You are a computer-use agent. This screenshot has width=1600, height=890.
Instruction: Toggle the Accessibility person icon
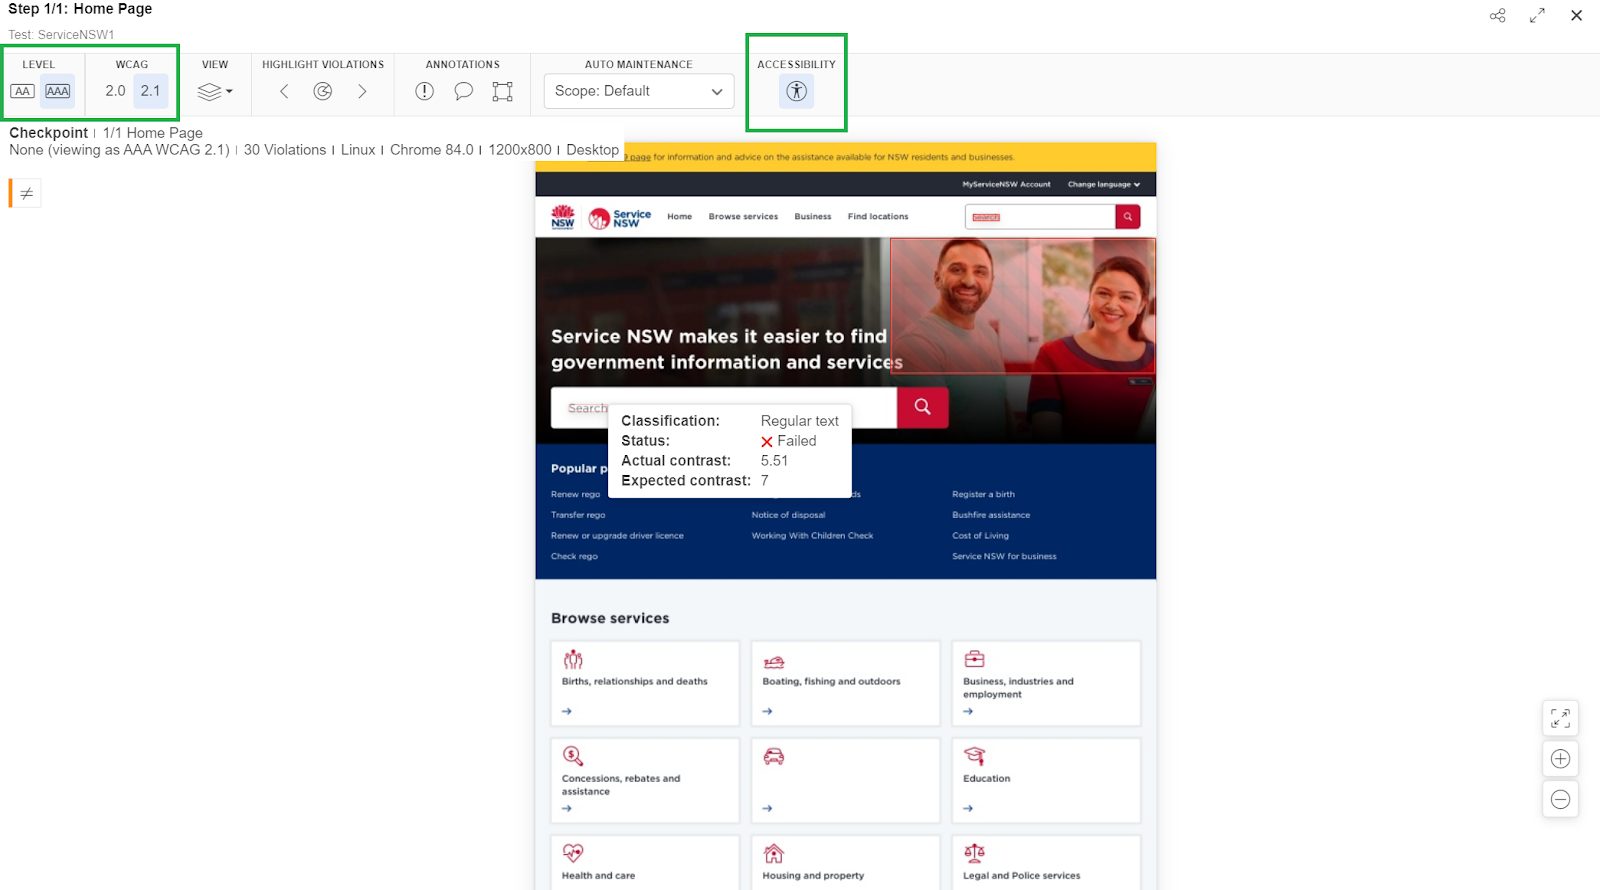pos(796,91)
